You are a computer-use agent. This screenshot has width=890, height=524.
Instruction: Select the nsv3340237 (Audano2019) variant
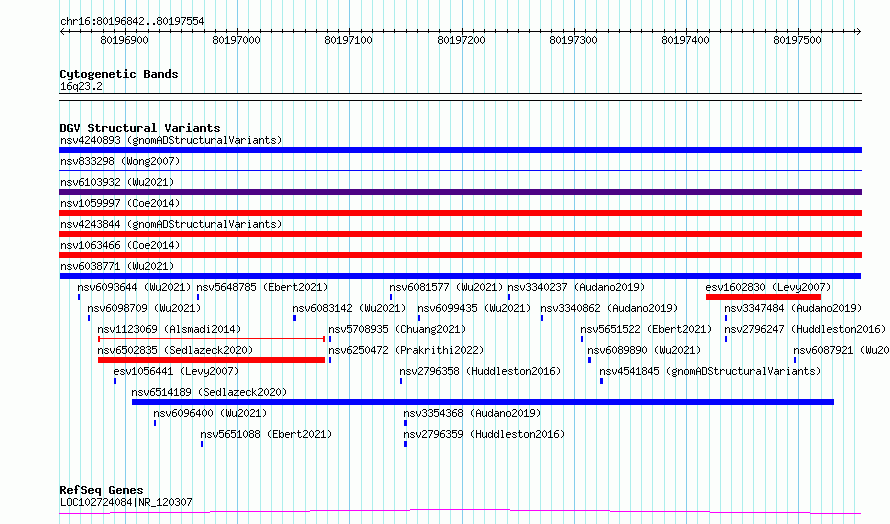point(576,287)
